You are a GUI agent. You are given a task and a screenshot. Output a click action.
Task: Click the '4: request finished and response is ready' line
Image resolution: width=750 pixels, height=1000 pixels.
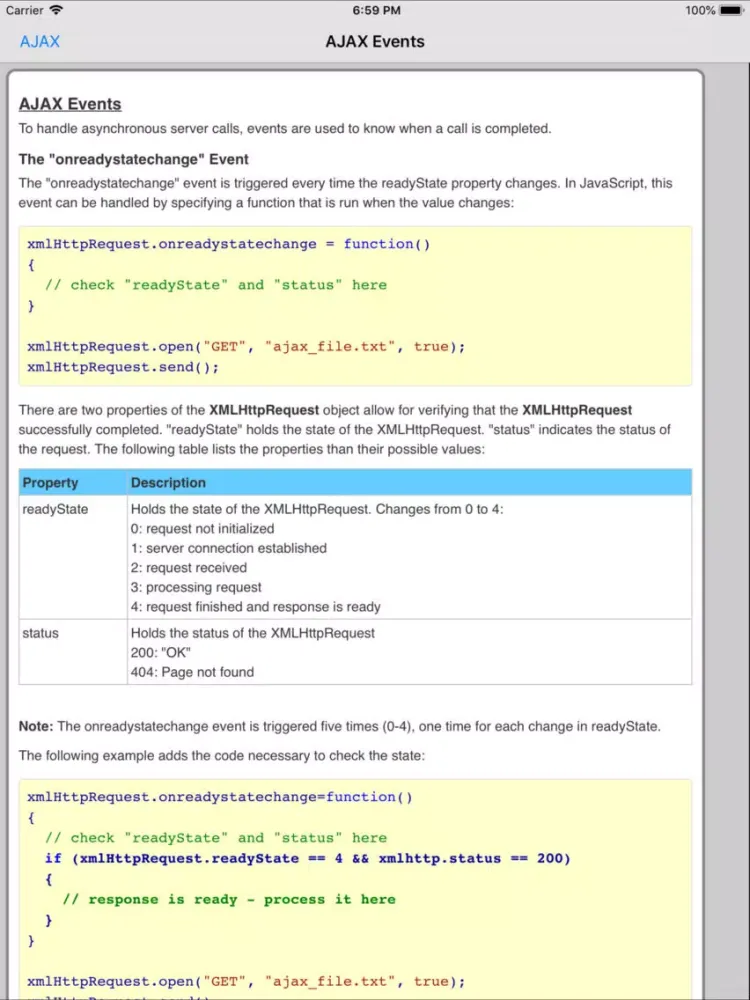click(256, 606)
